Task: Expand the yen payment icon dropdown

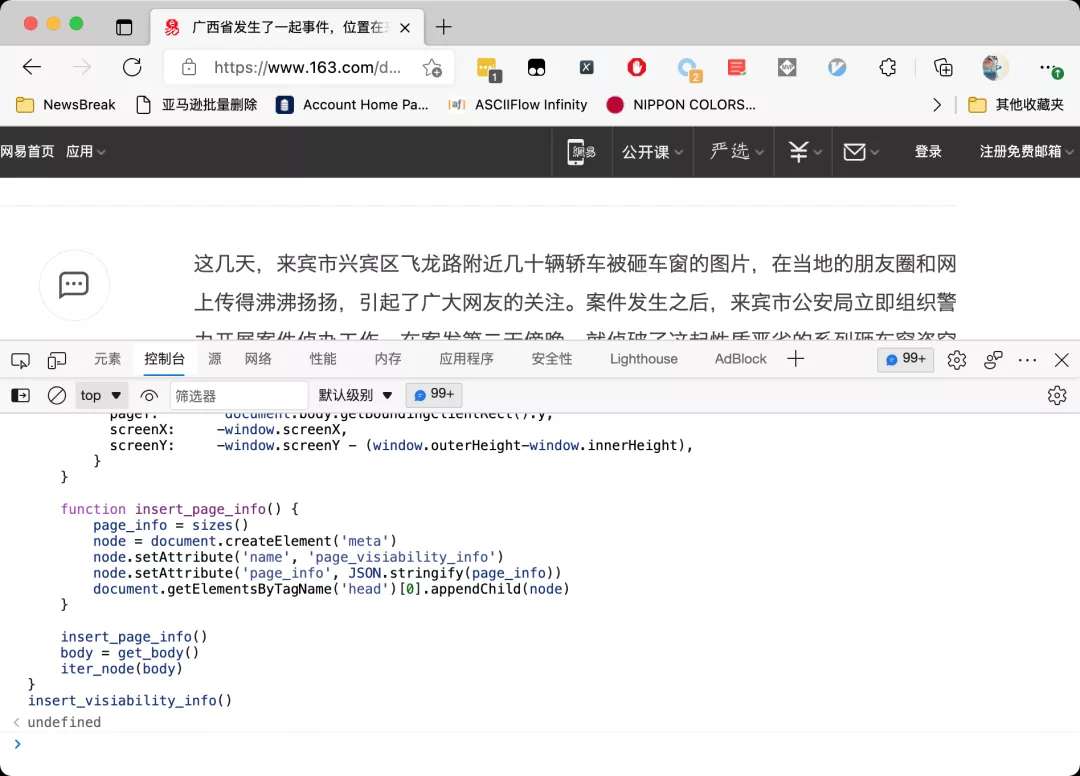Action: tap(804, 151)
